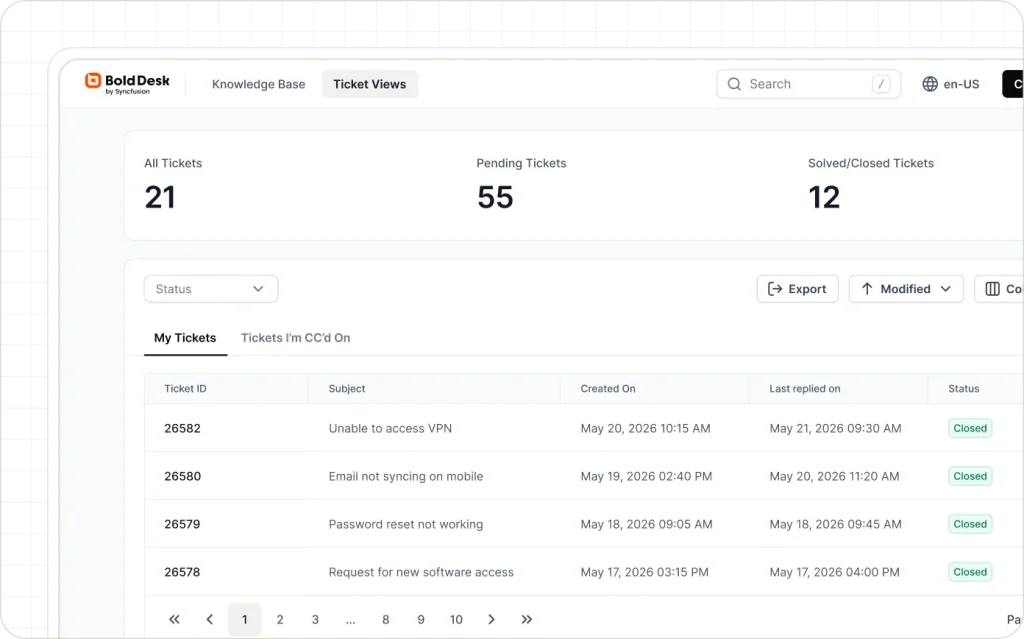The height and width of the screenshot is (639, 1024).
Task: Open the Status filter dropdown
Action: (211, 289)
